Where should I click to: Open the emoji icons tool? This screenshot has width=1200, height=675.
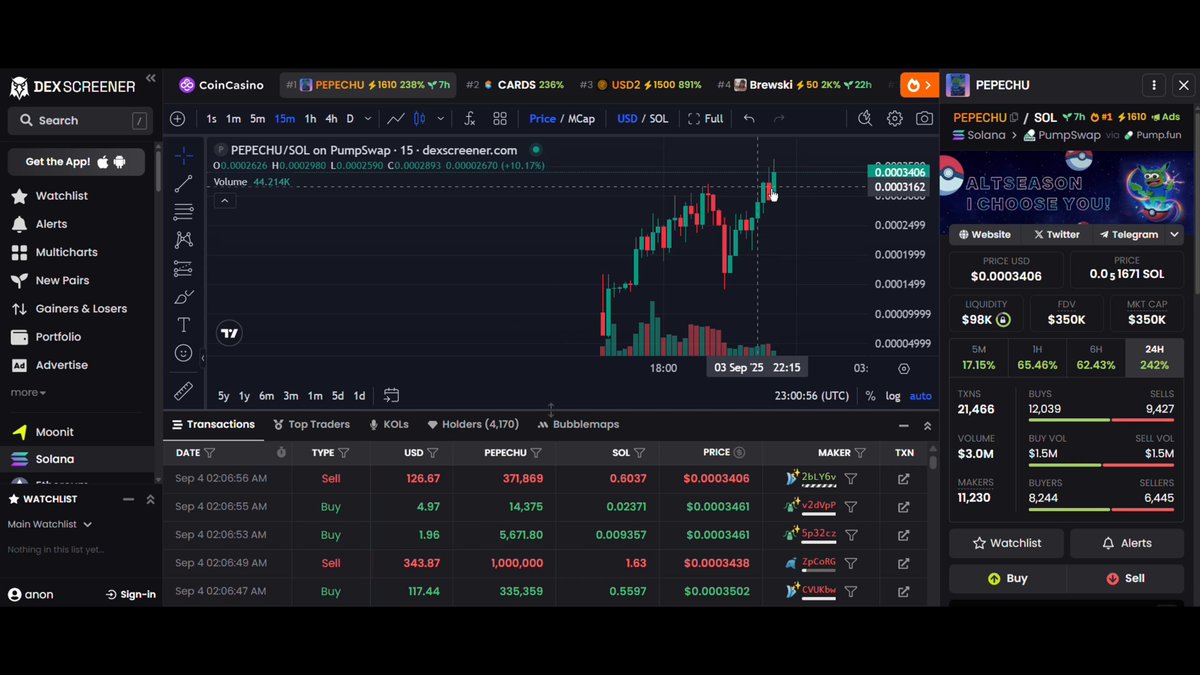pos(184,353)
